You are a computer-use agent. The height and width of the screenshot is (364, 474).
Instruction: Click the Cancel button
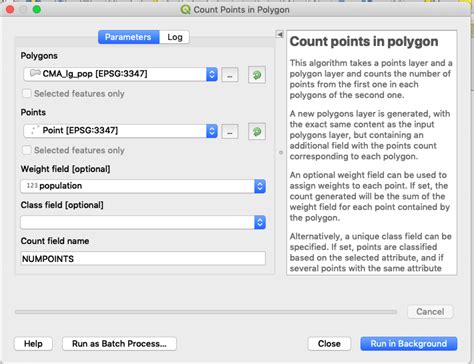(430, 312)
